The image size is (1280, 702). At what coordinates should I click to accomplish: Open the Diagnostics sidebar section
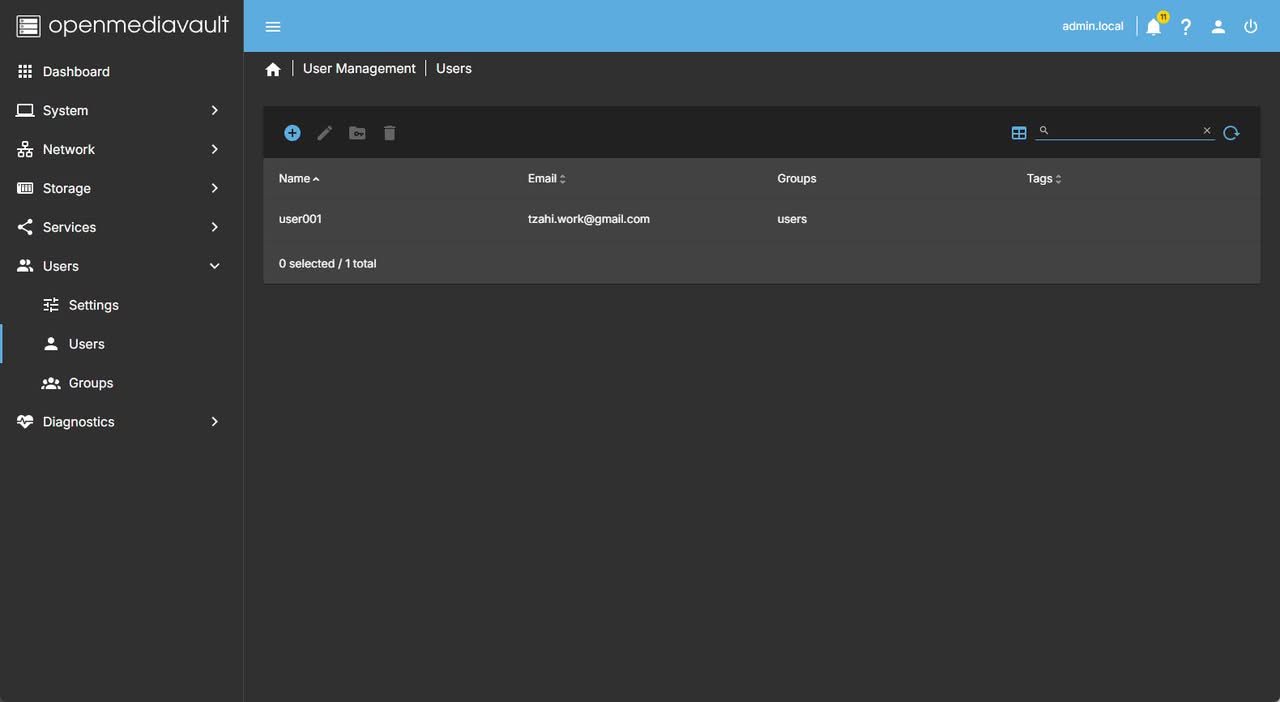(121, 422)
